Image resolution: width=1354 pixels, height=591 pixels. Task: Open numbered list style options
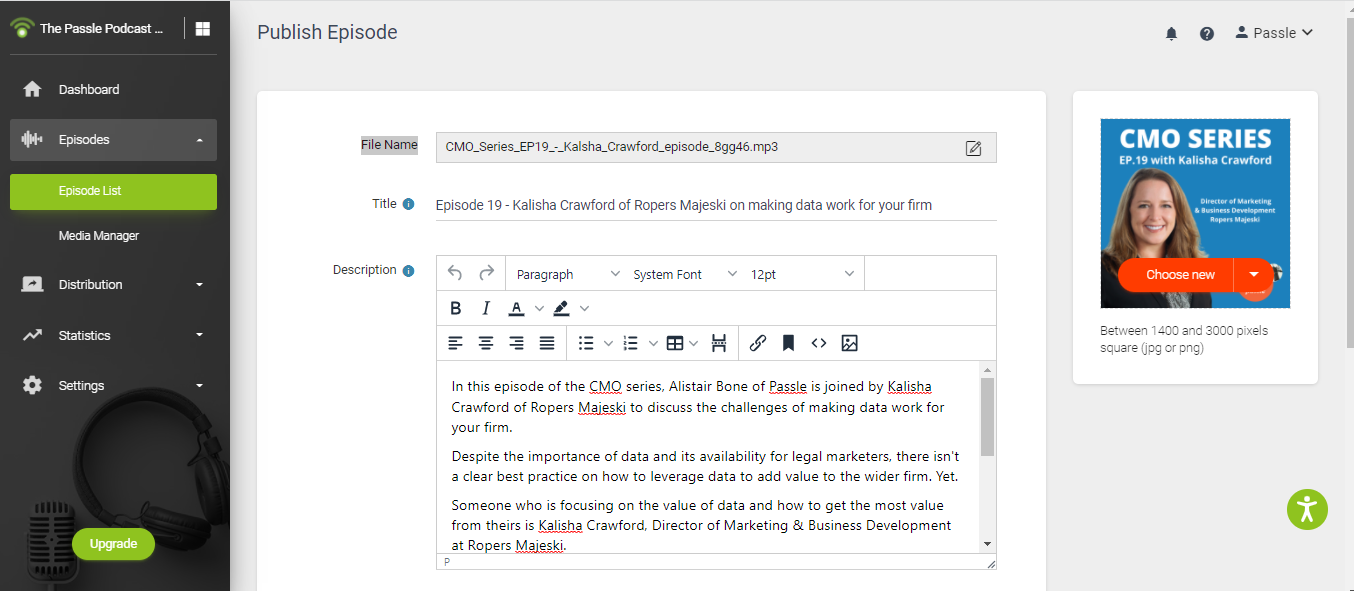653,343
